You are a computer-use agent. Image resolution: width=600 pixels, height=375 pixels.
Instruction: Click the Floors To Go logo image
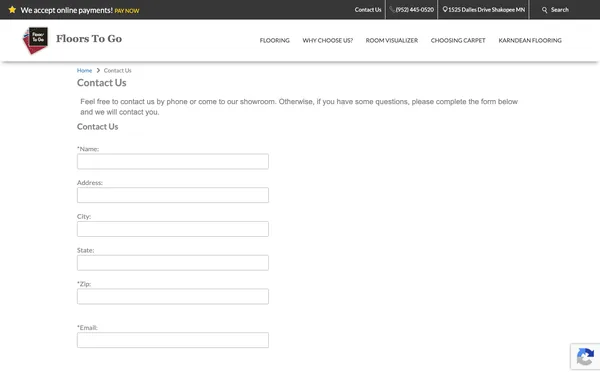pos(36,40)
